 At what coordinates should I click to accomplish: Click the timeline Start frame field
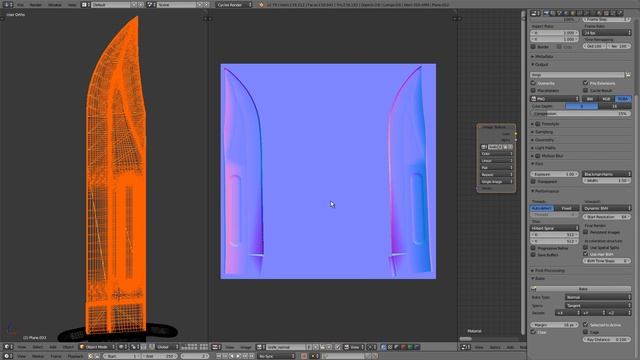point(122,356)
